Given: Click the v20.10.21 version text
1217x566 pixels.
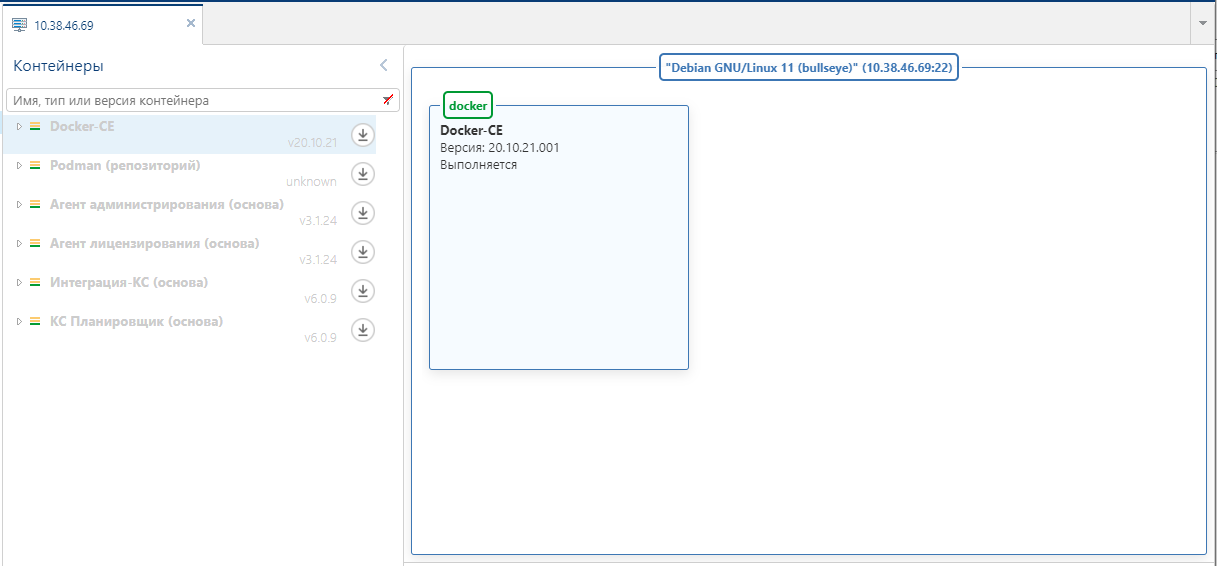Looking at the screenshot, I should pos(312,143).
